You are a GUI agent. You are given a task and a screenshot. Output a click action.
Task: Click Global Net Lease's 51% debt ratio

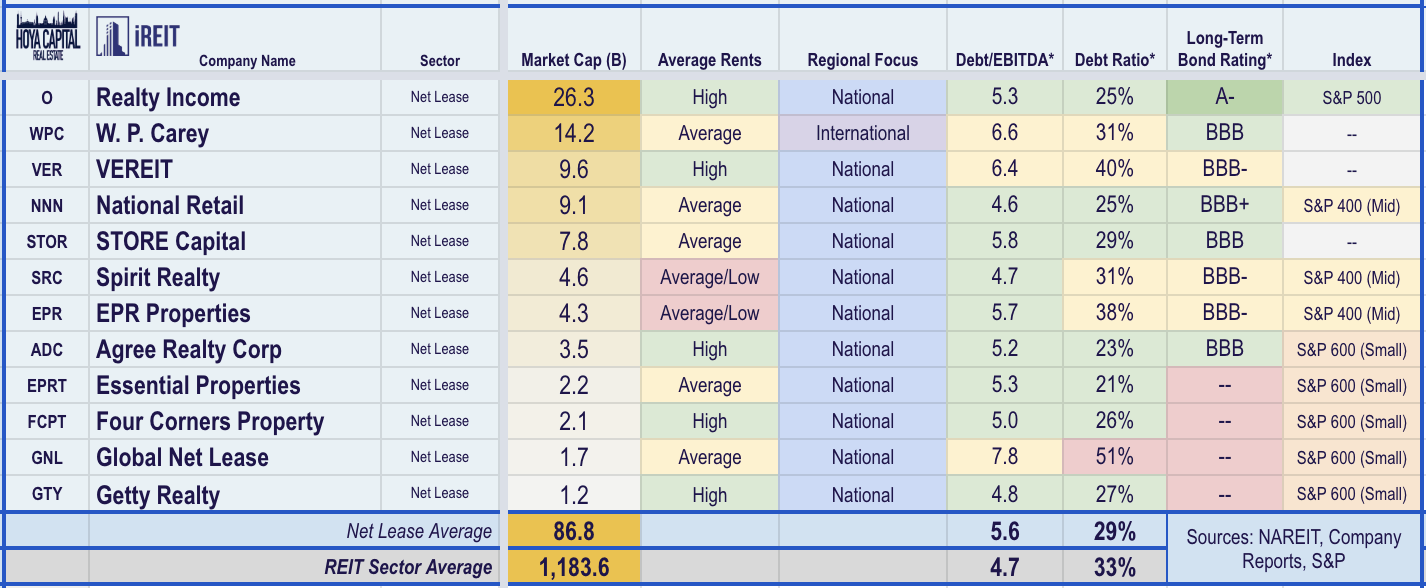click(x=1114, y=458)
